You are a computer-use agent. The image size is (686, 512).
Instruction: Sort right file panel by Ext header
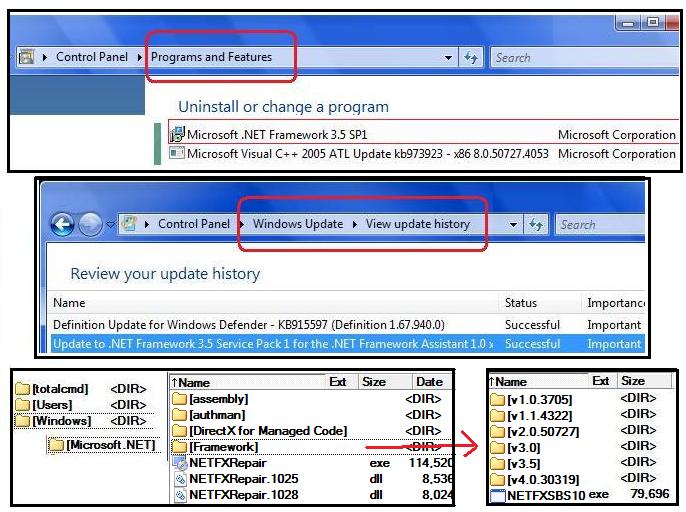(x=601, y=381)
